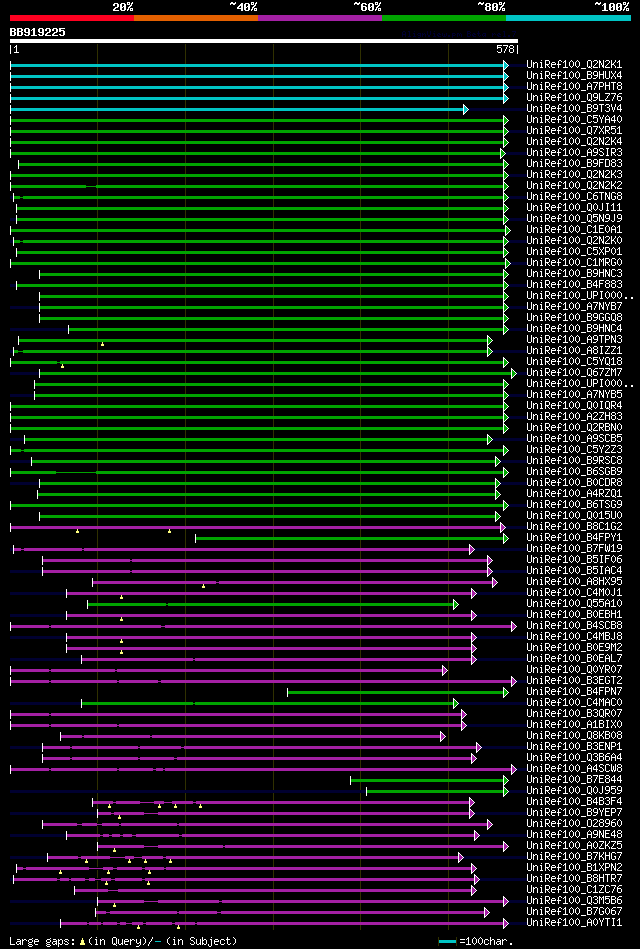This screenshot has width=640, height=949.
Task: Click the yellow gap marker under the C5YQ18 alignment
Action: (62, 366)
